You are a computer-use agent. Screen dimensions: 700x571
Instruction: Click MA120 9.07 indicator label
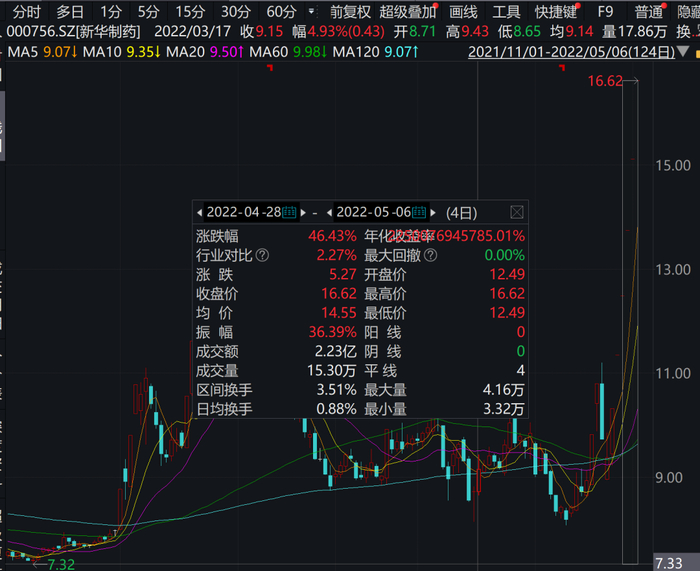tap(375, 52)
